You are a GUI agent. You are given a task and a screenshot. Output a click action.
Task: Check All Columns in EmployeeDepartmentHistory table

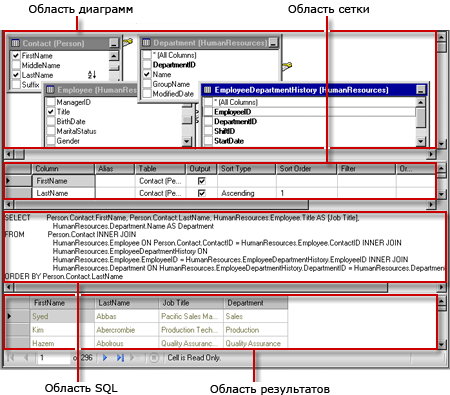coord(208,102)
